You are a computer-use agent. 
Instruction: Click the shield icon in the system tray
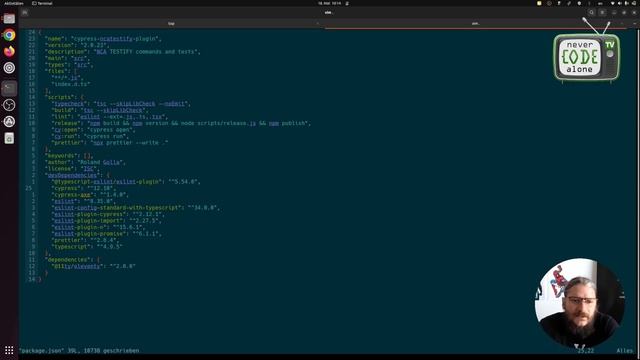tap(579, 3)
